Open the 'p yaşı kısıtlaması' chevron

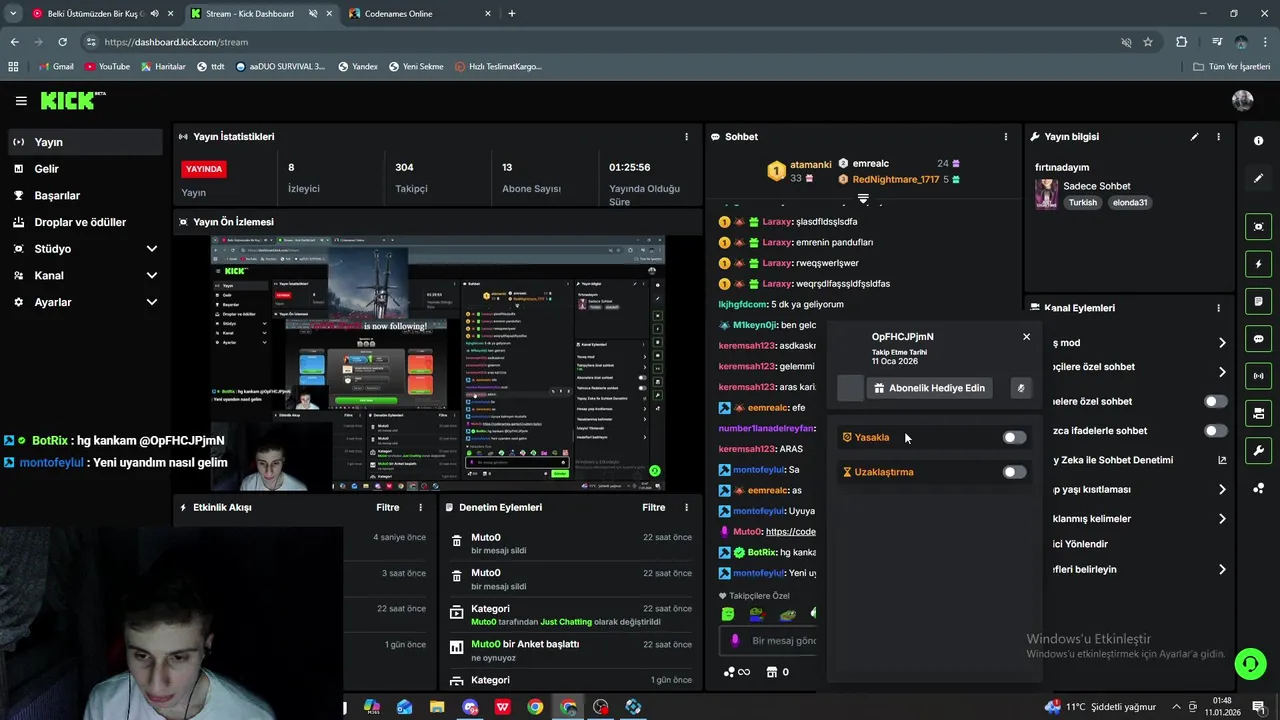point(1222,490)
